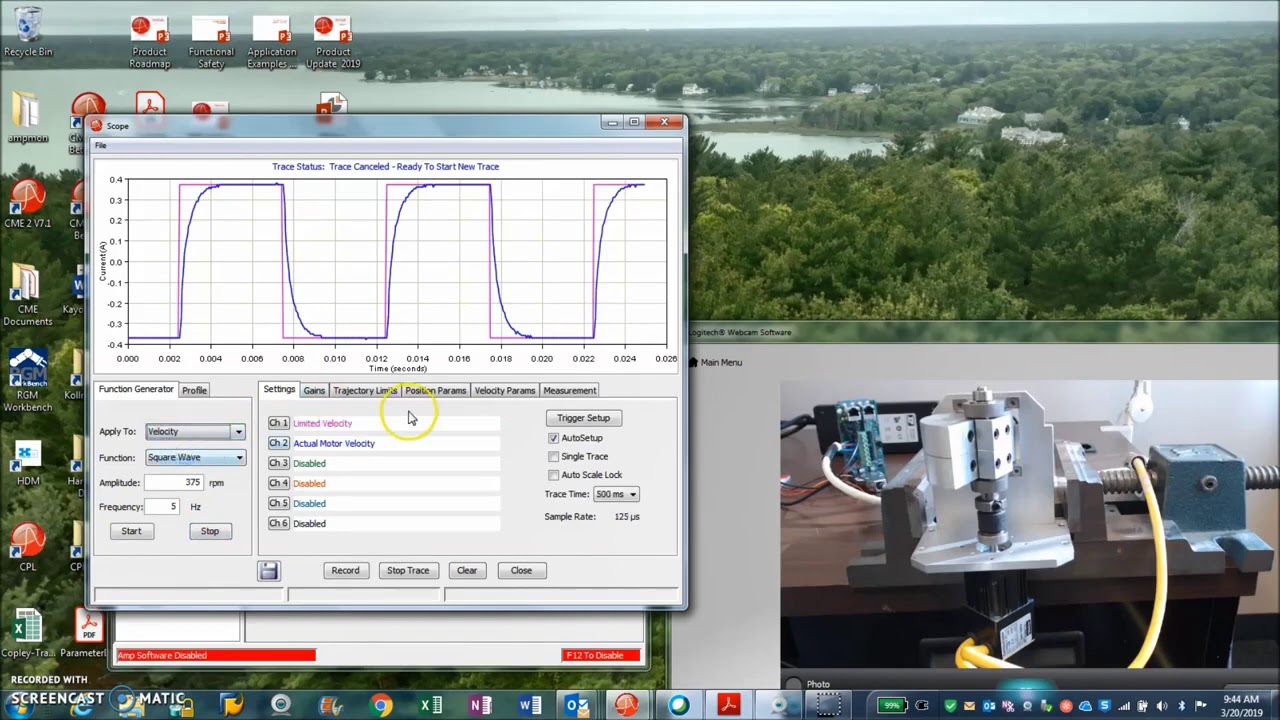Open the Functional Safety presentation icon

pos(211,43)
